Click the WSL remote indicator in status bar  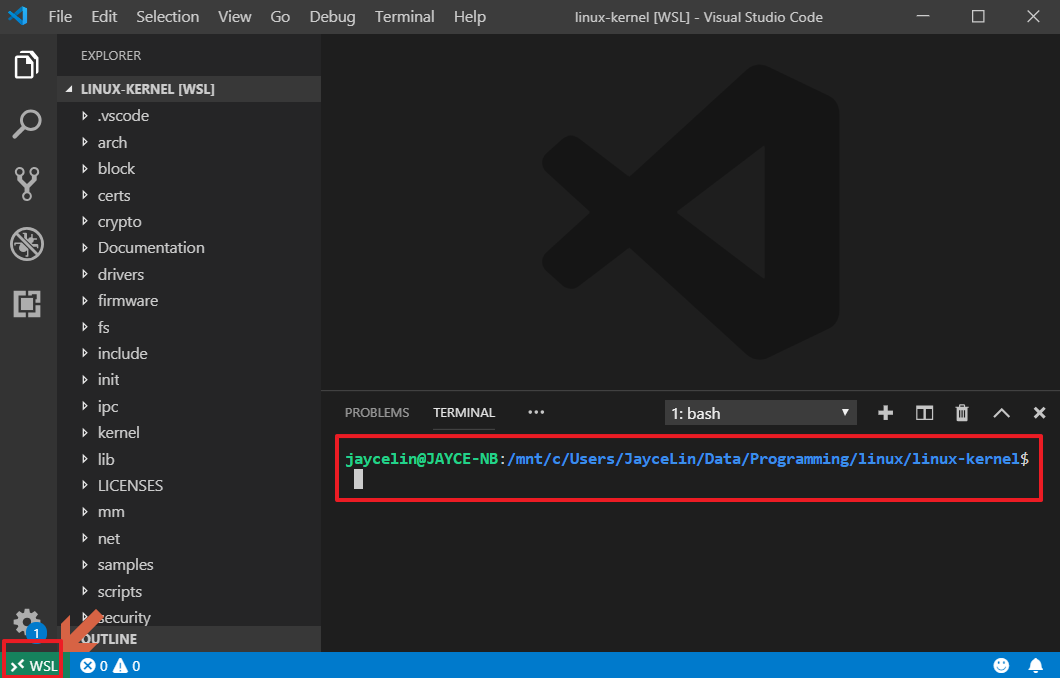point(32,666)
